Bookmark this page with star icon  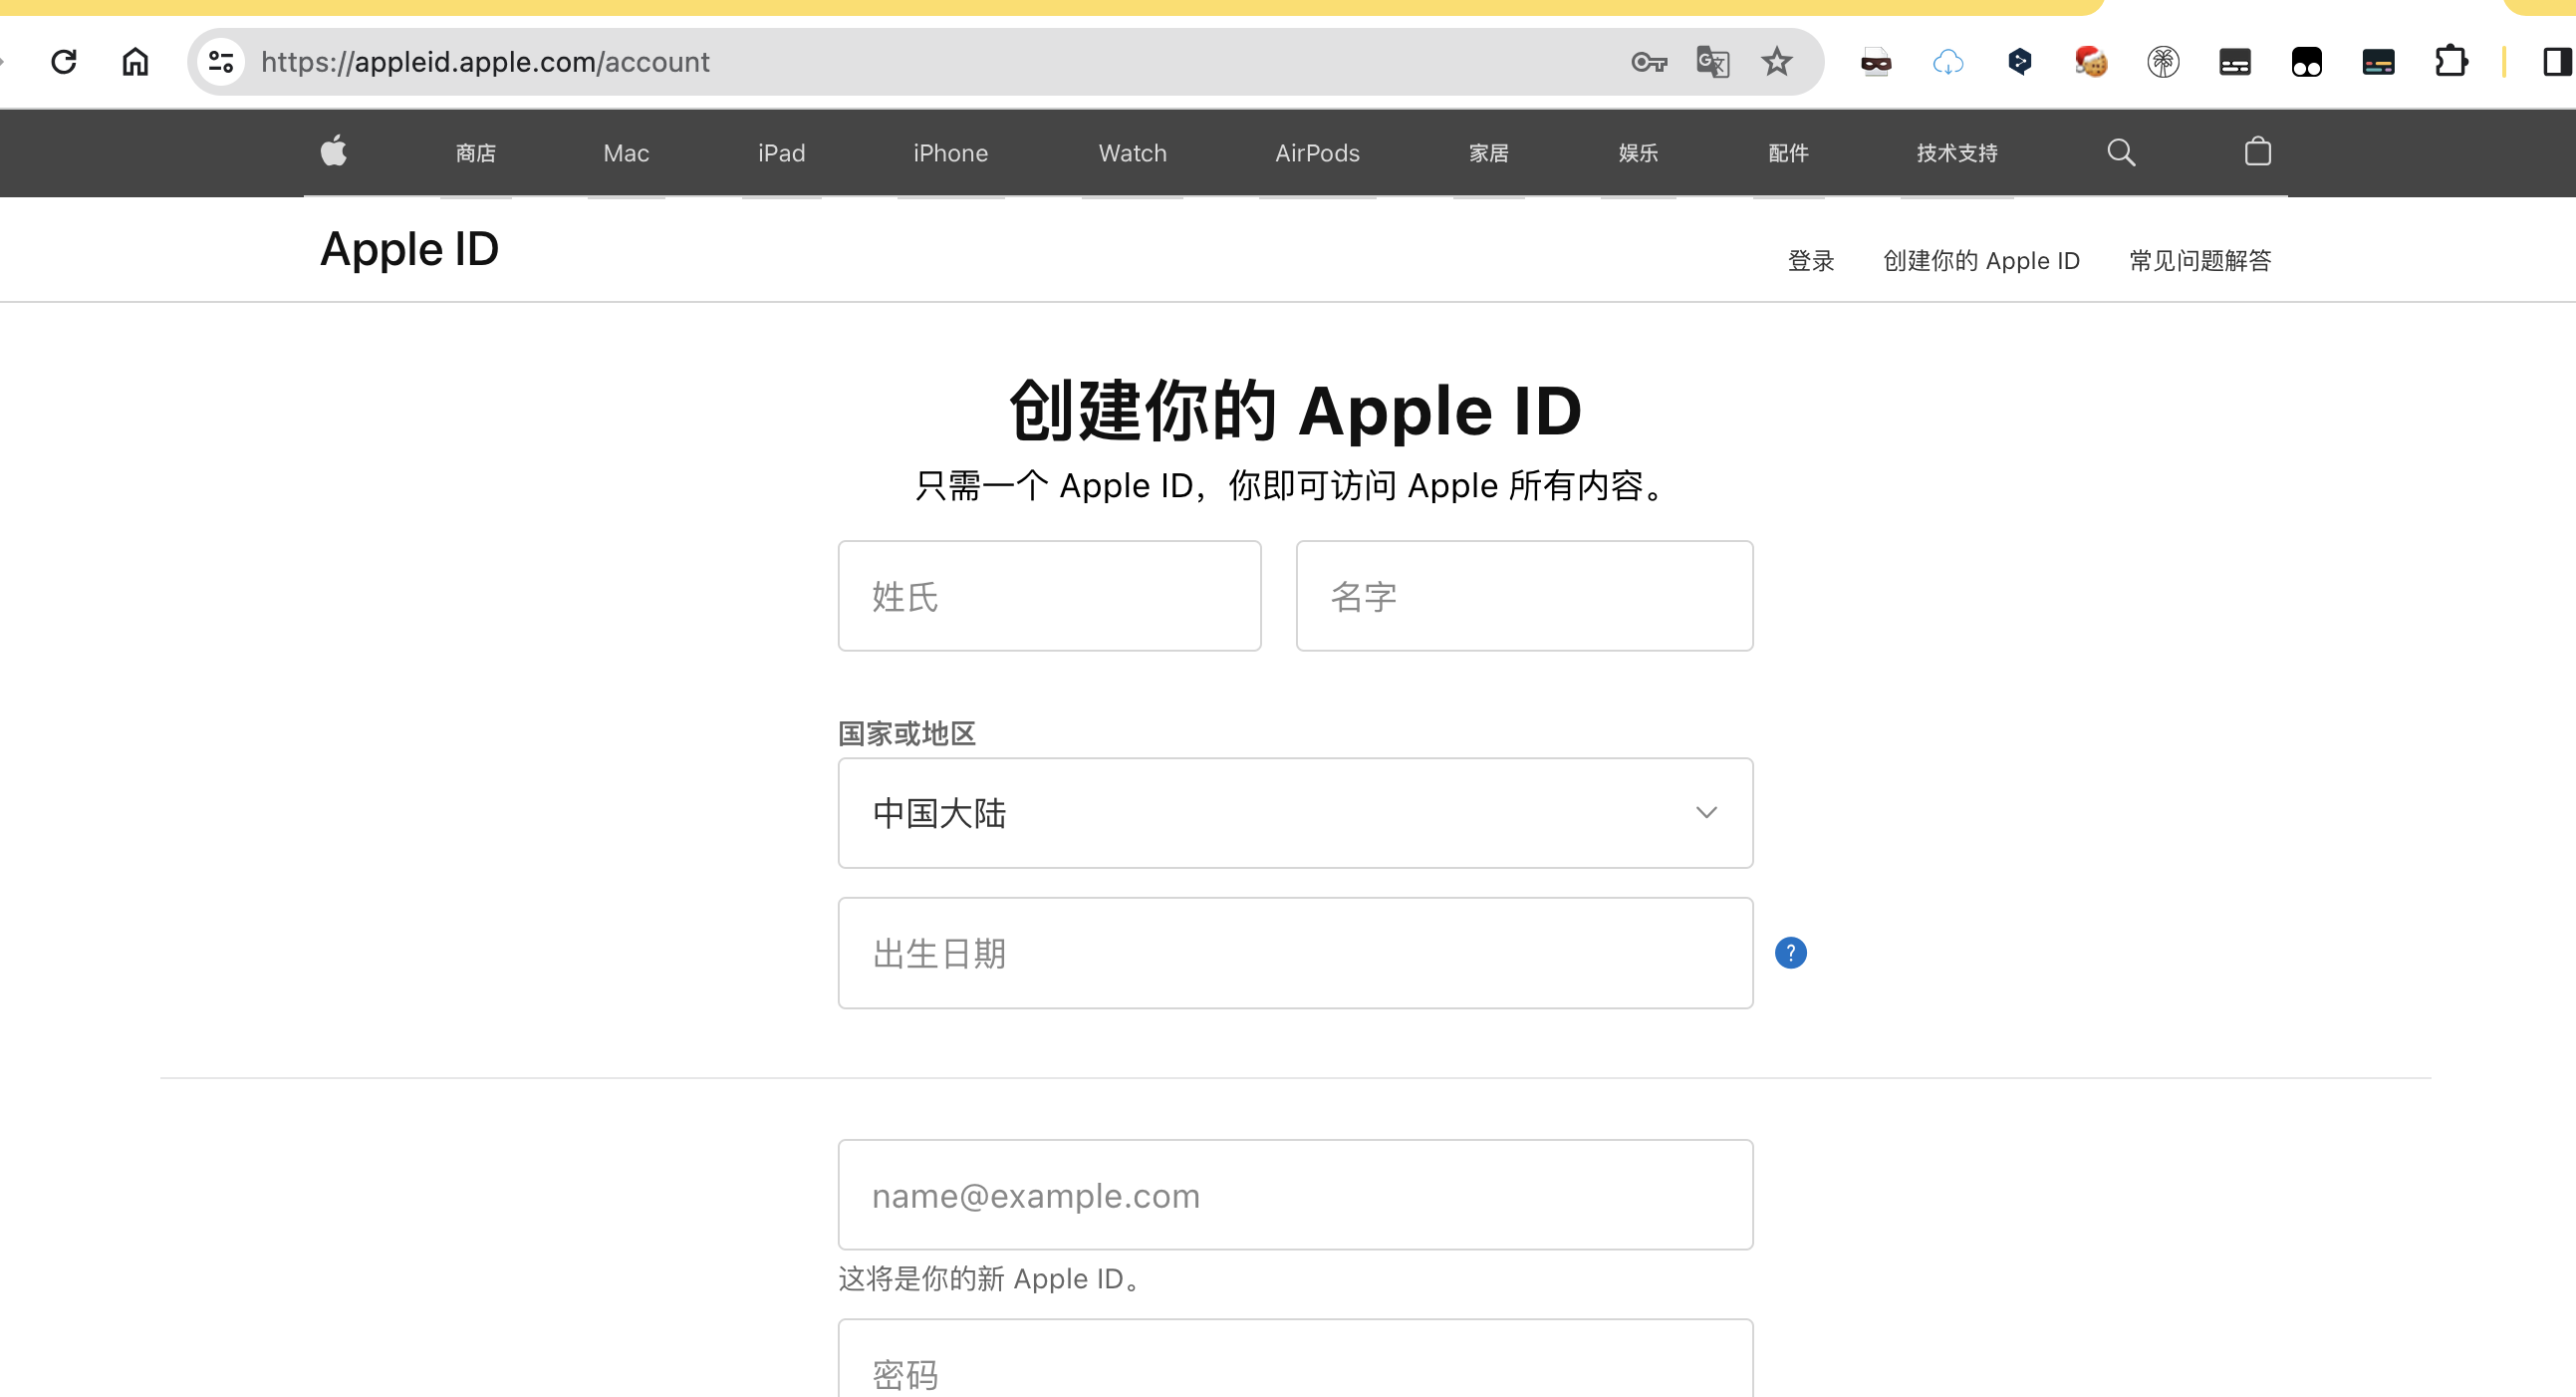[1776, 62]
